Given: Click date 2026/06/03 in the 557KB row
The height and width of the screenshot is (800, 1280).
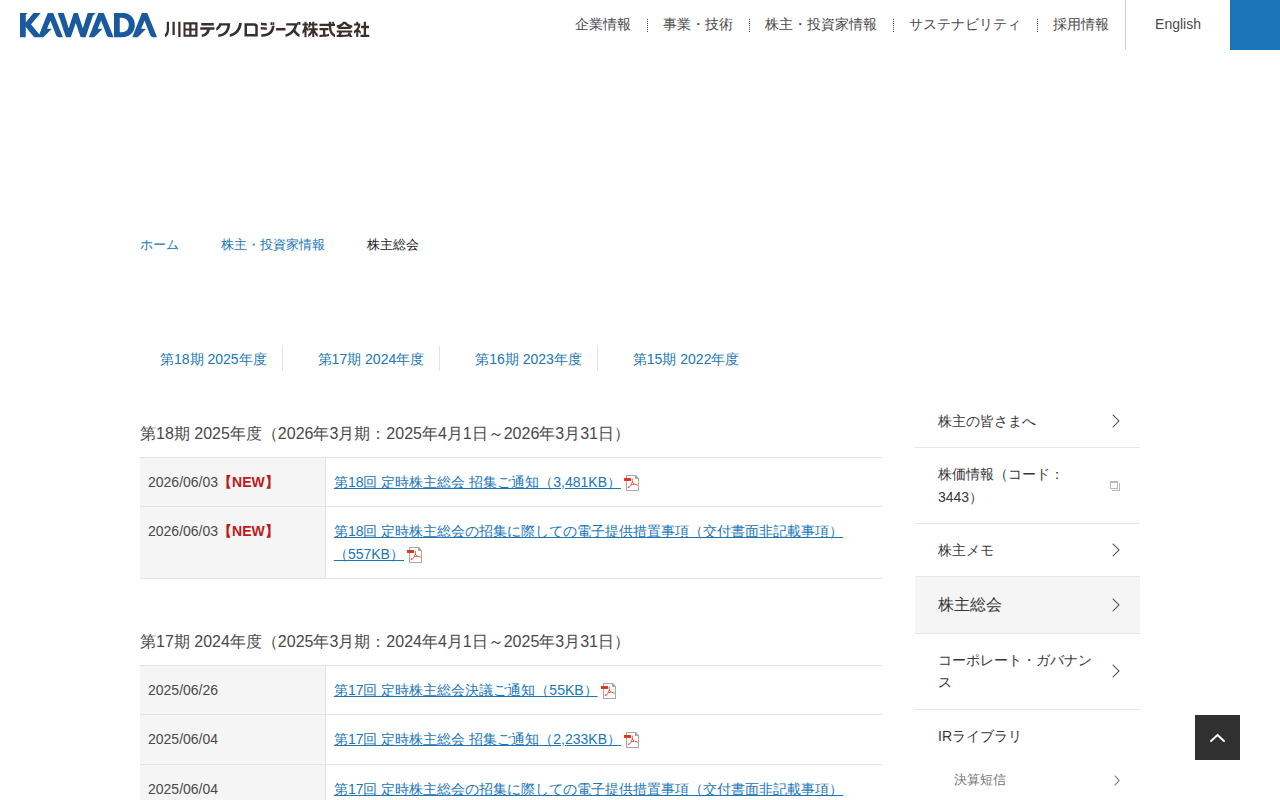Looking at the screenshot, I should click(x=183, y=531).
